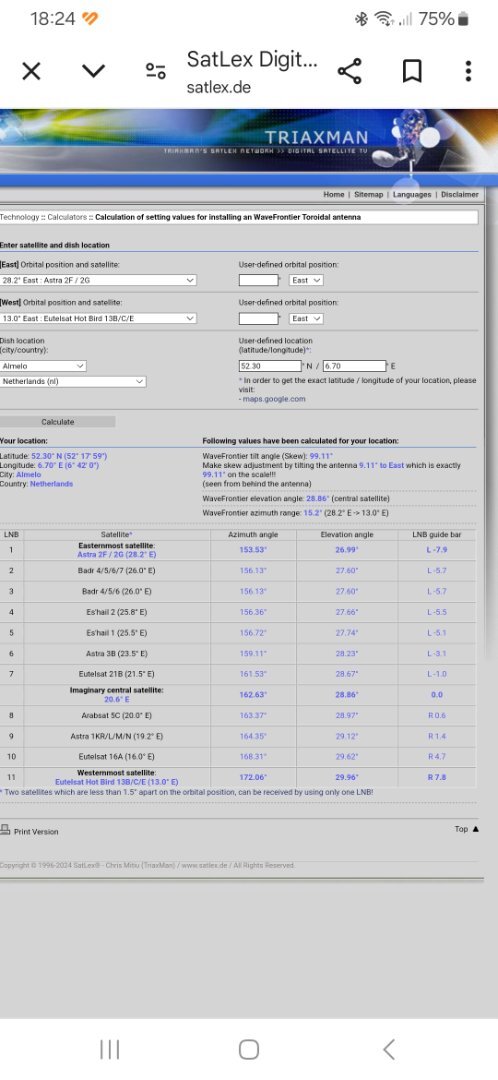The height and width of the screenshot is (1080, 498).
Task: Open the Sitemap menu link
Action: tap(369, 194)
